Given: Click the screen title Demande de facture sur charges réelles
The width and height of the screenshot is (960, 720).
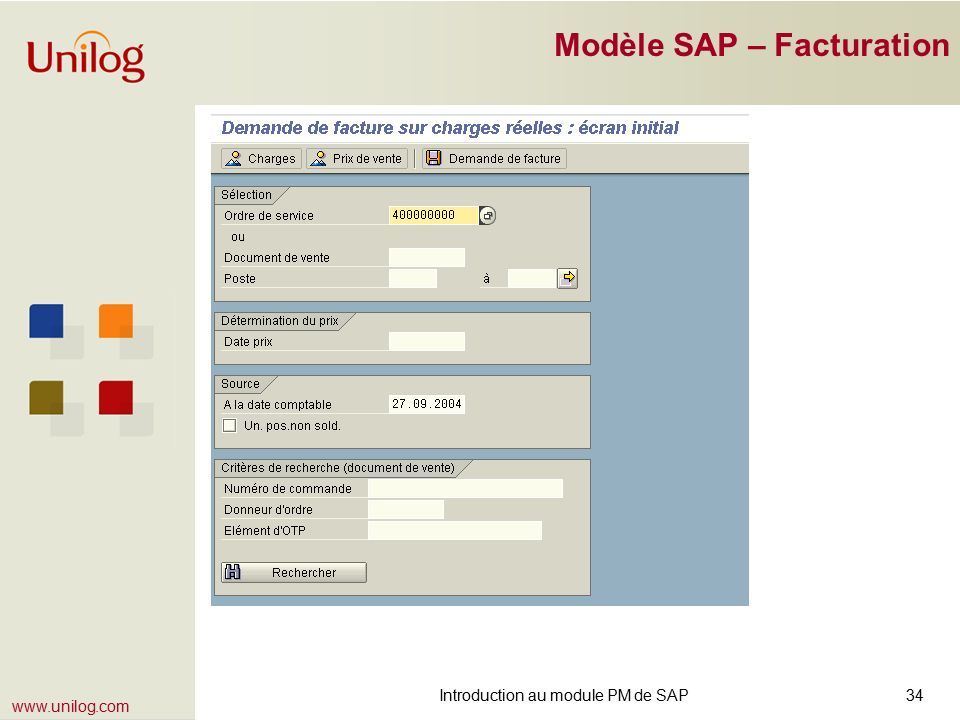Looking at the screenshot, I should [x=450, y=127].
